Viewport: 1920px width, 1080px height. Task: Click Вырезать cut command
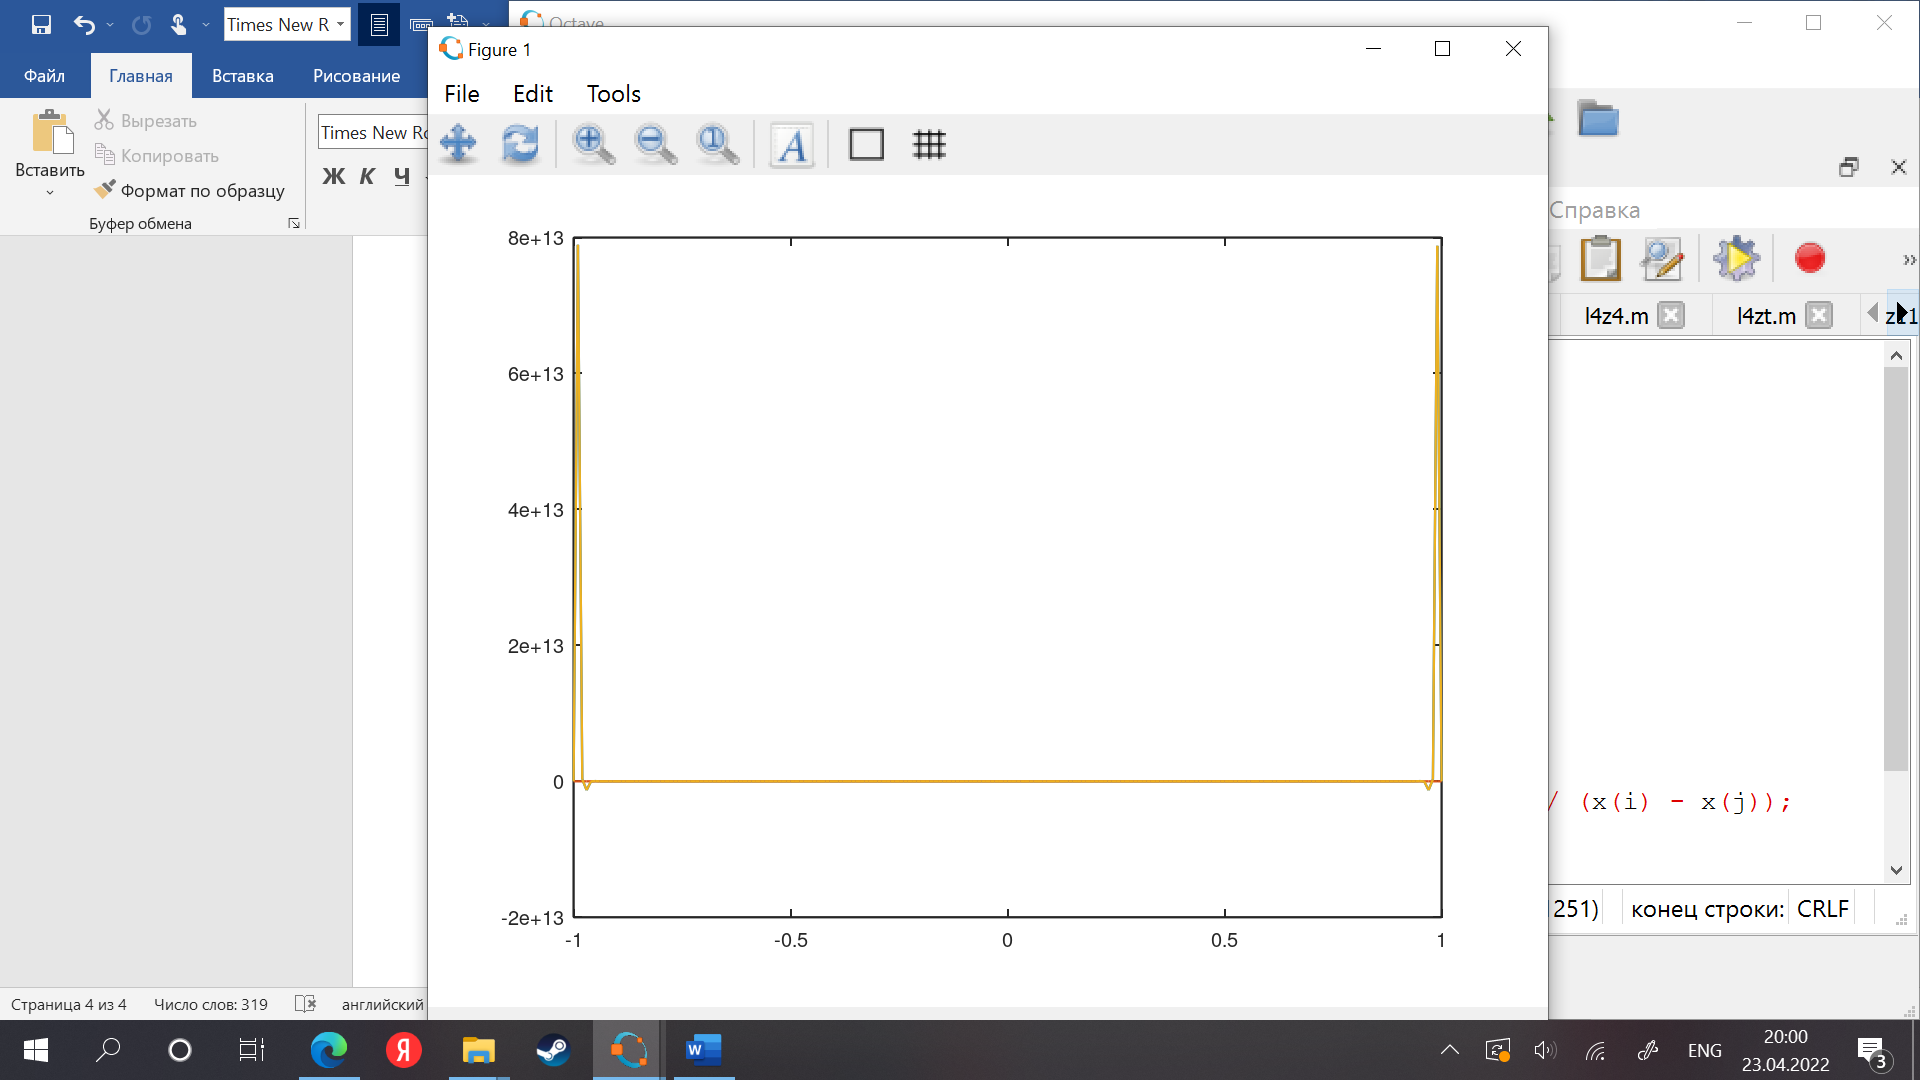coord(146,121)
